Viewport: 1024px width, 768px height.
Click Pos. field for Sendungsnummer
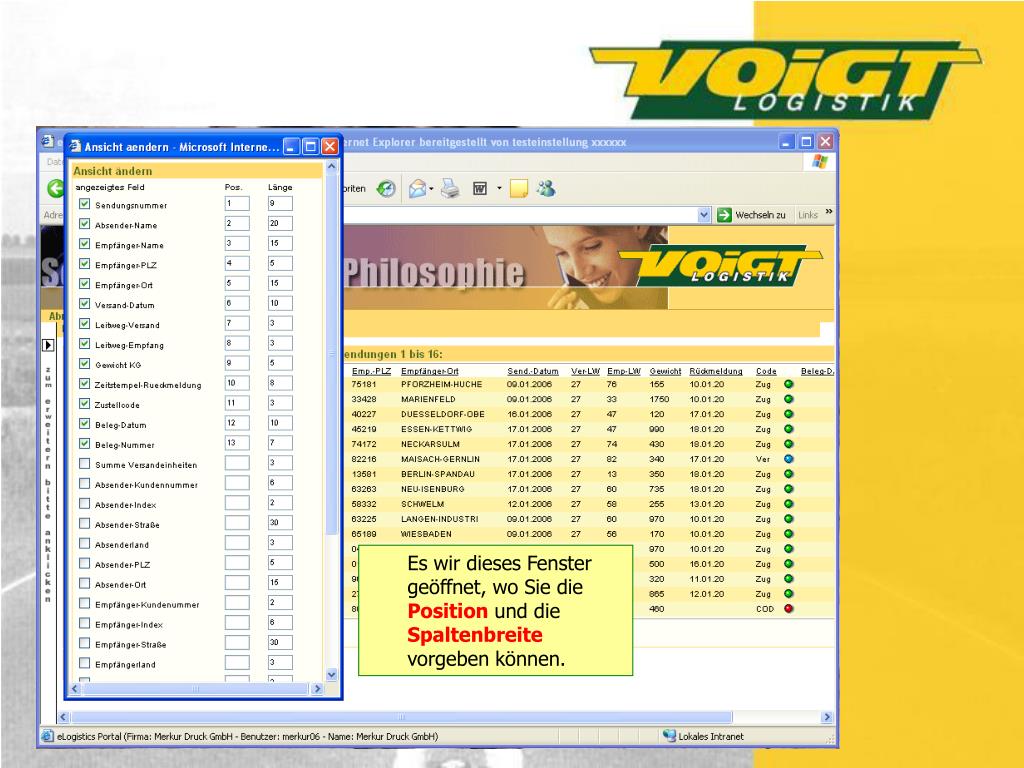pos(237,204)
